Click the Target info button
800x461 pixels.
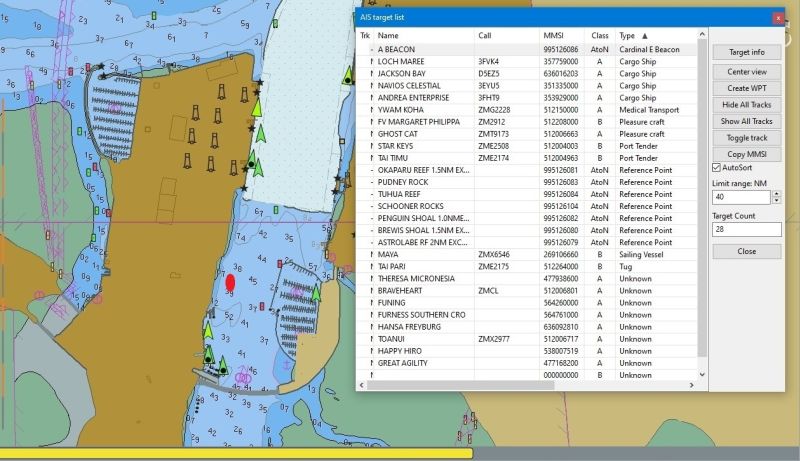(746, 52)
